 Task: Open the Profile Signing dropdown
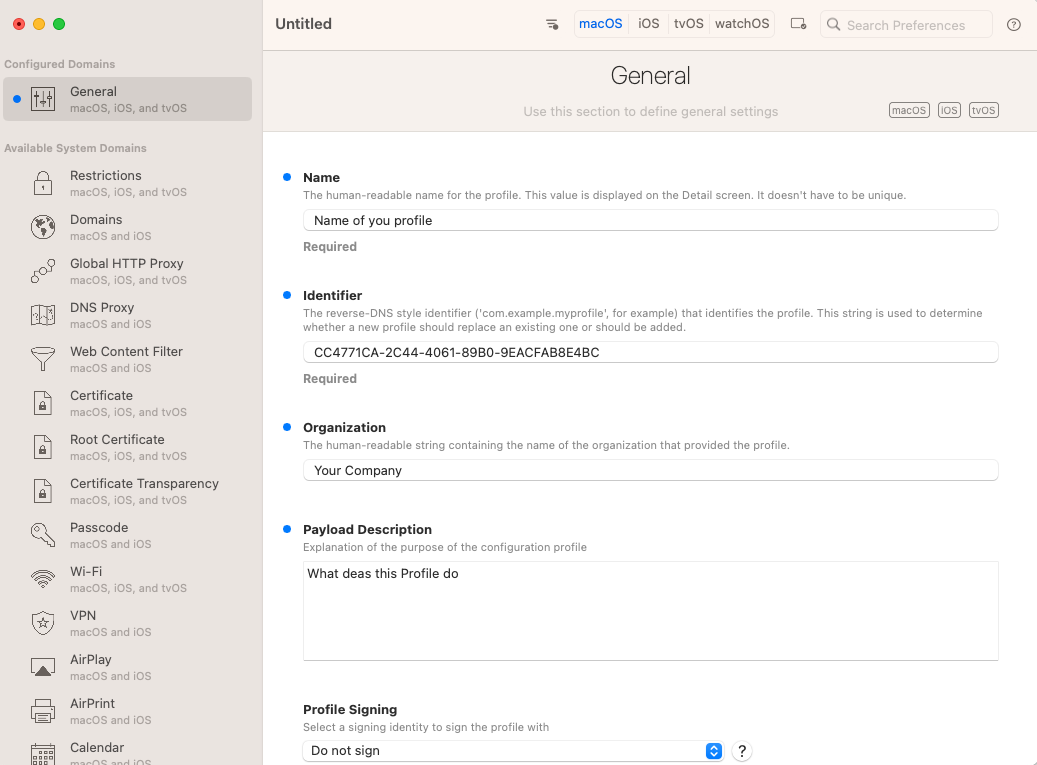point(513,751)
